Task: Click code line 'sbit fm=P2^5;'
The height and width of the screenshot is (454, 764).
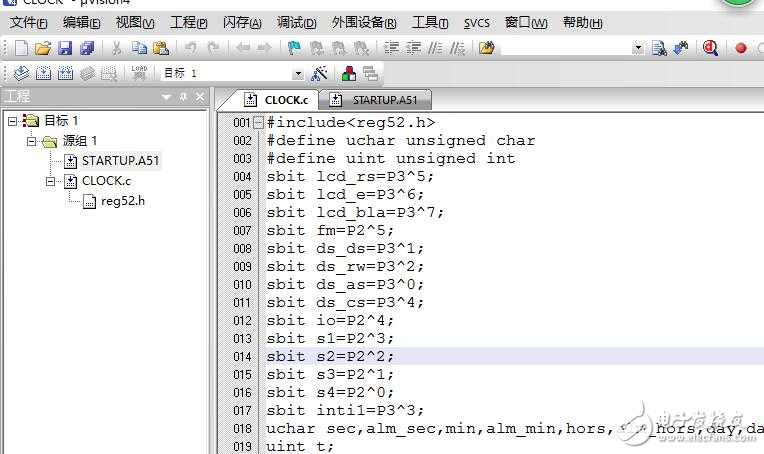Action: pyautogui.click(x=329, y=230)
